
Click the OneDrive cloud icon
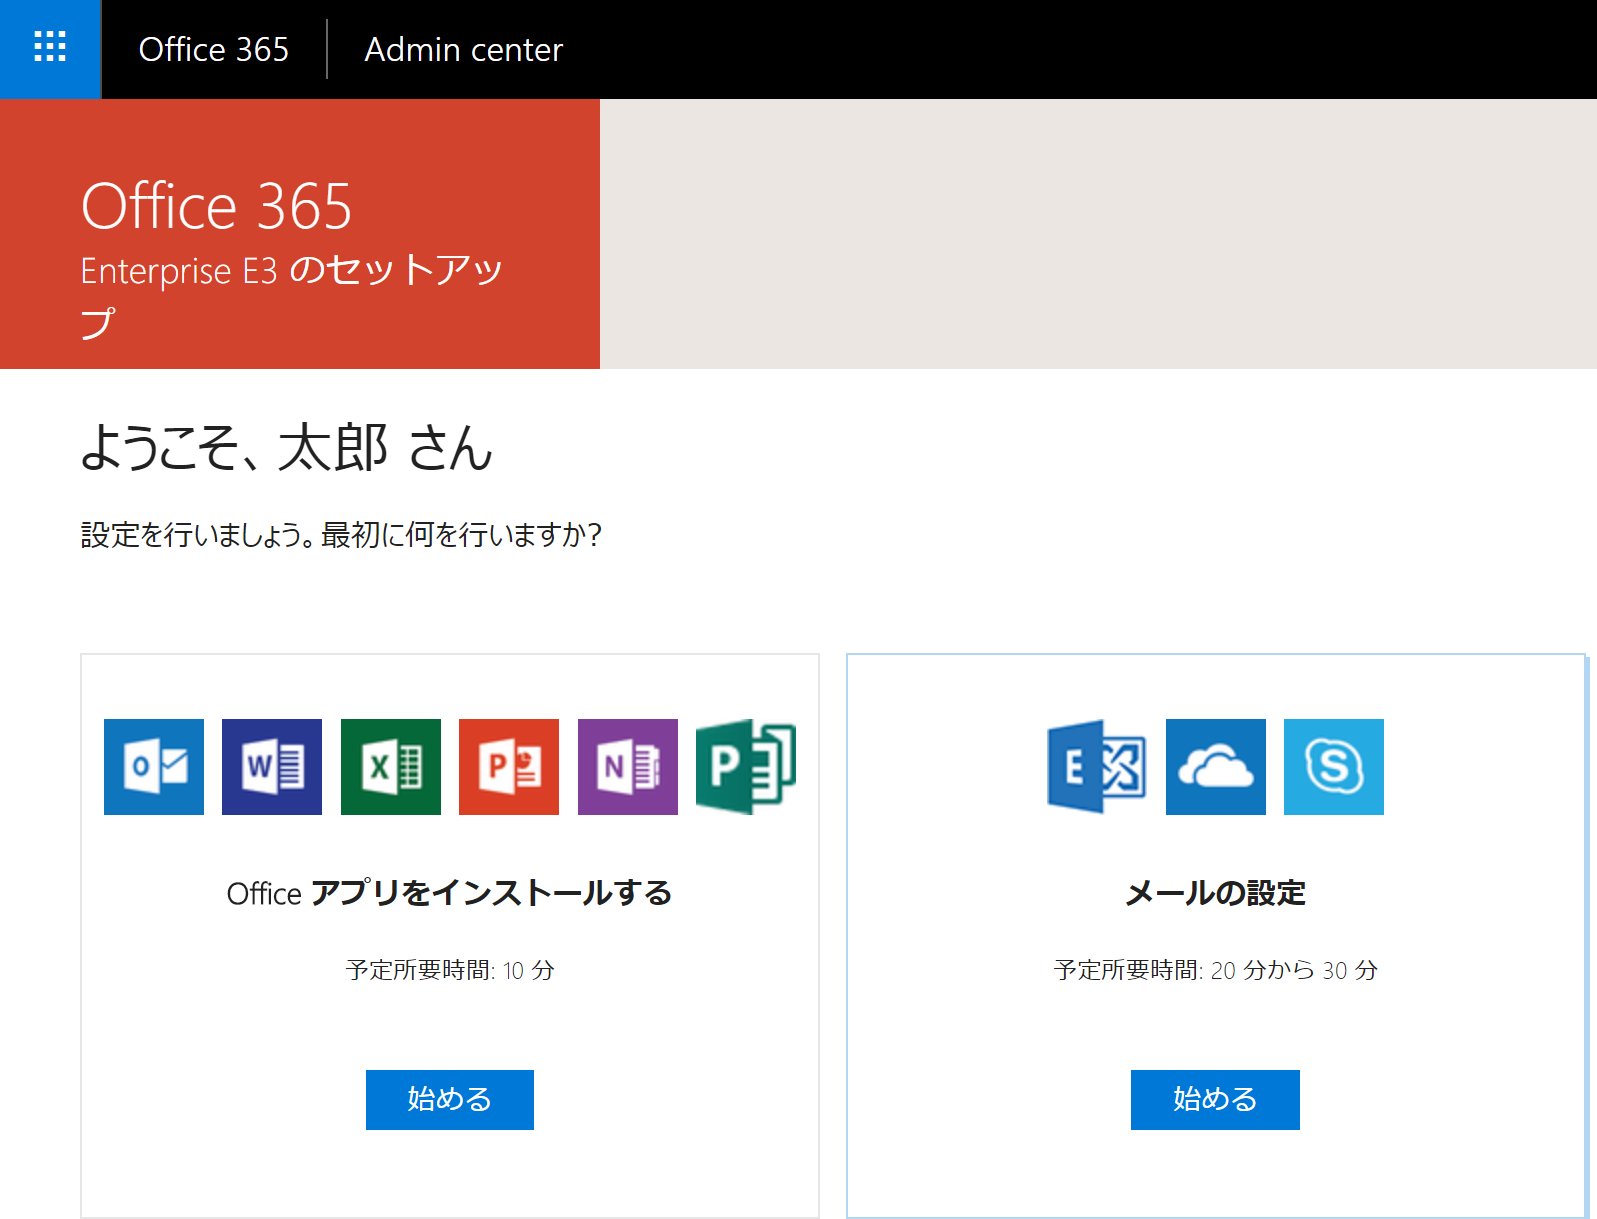1216,767
